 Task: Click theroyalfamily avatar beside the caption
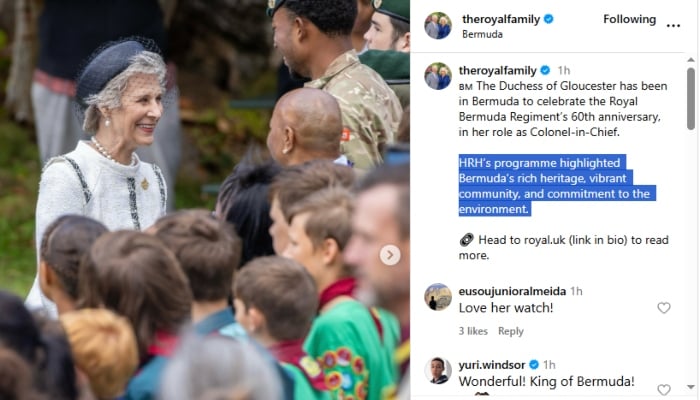pos(438,76)
